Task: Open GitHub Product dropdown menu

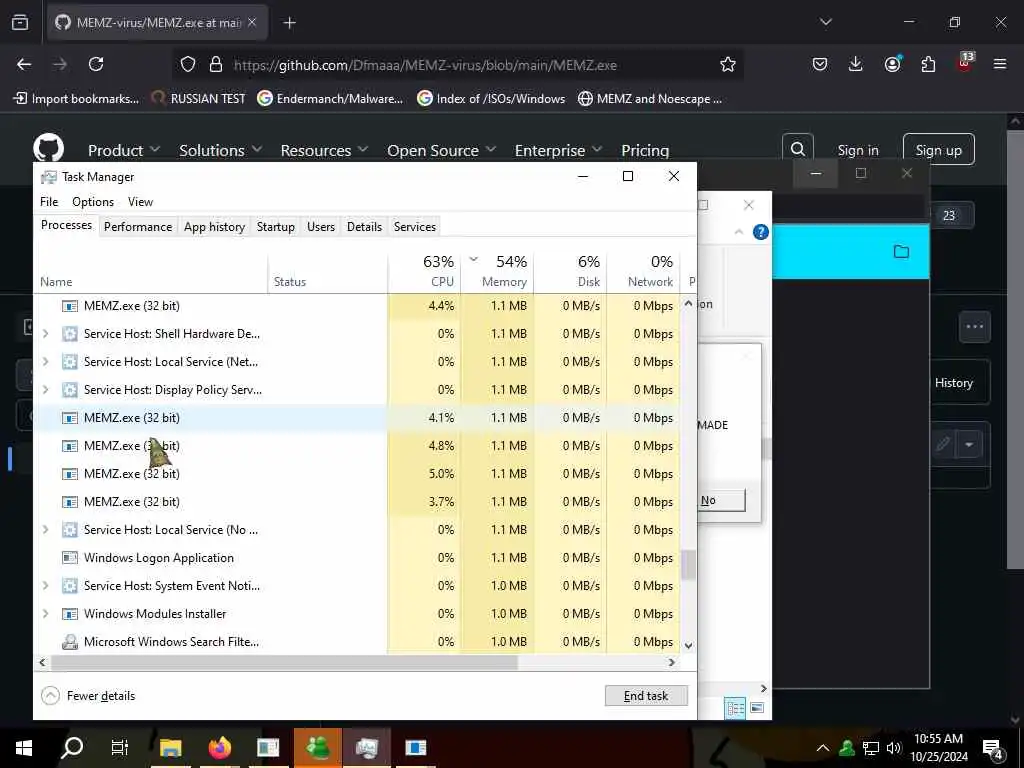Action: coord(124,150)
